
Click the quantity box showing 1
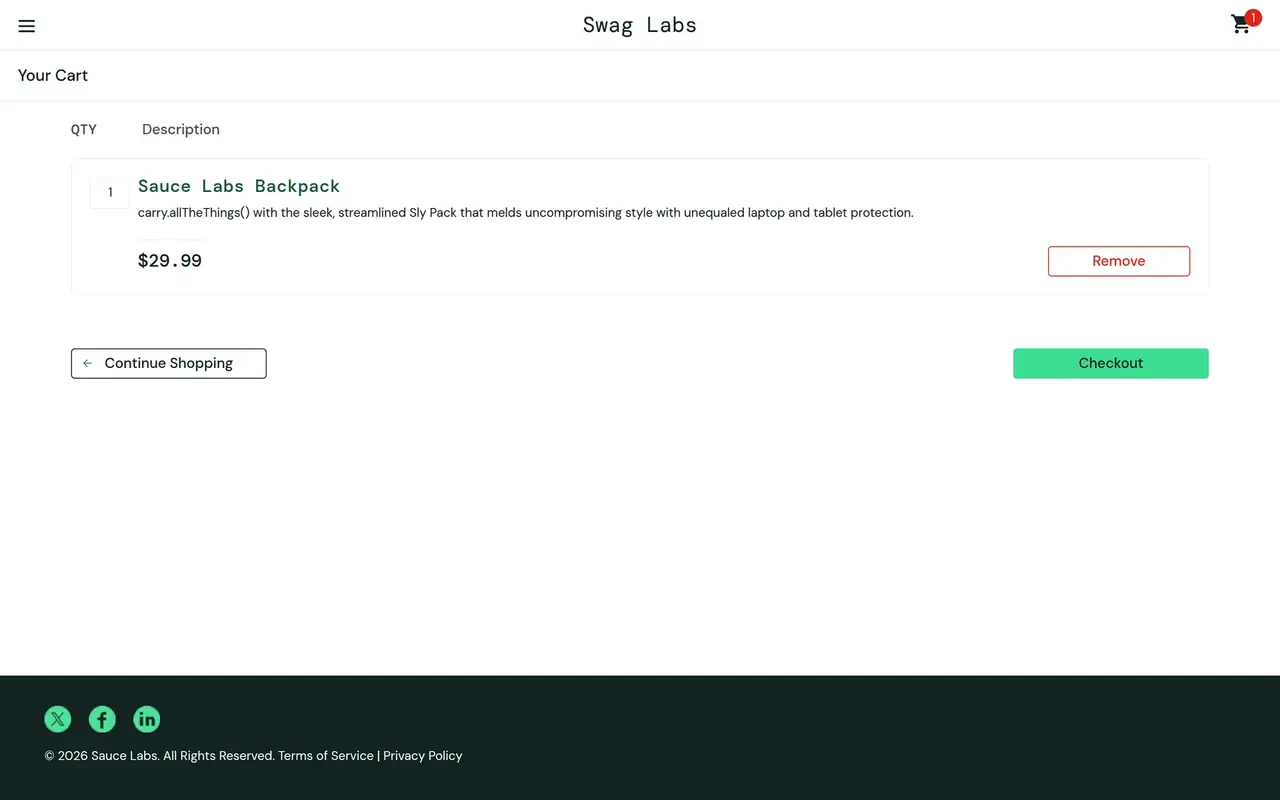[110, 193]
